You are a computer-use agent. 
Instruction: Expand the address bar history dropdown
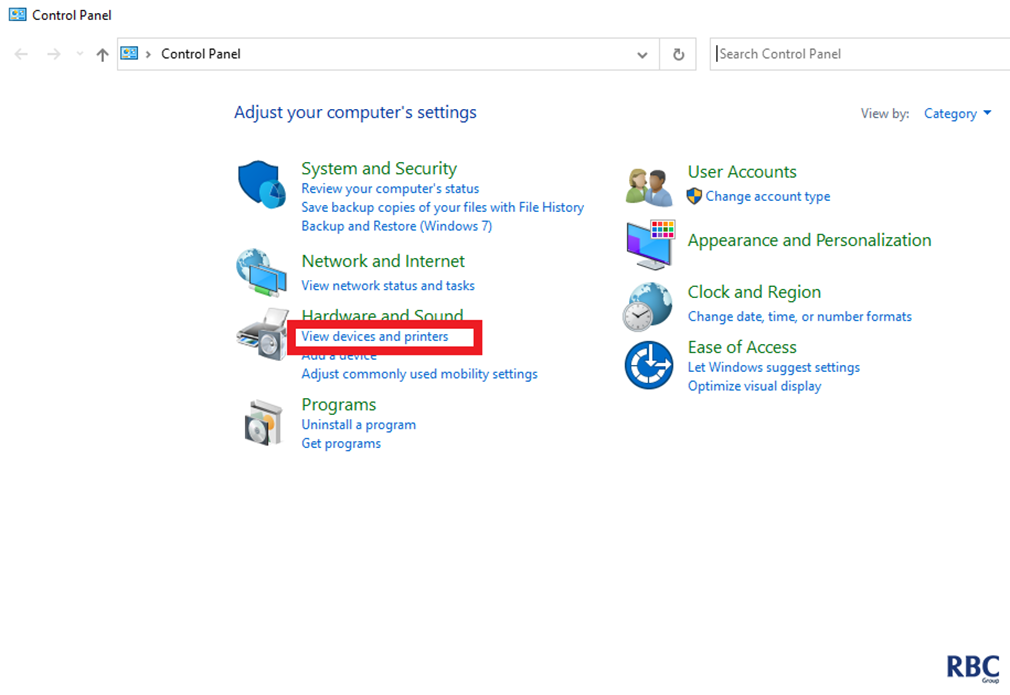tap(642, 55)
